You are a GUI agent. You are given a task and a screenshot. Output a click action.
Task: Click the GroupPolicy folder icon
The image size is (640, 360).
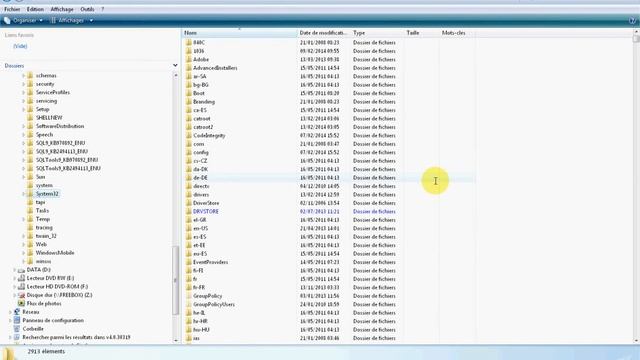click(188, 296)
